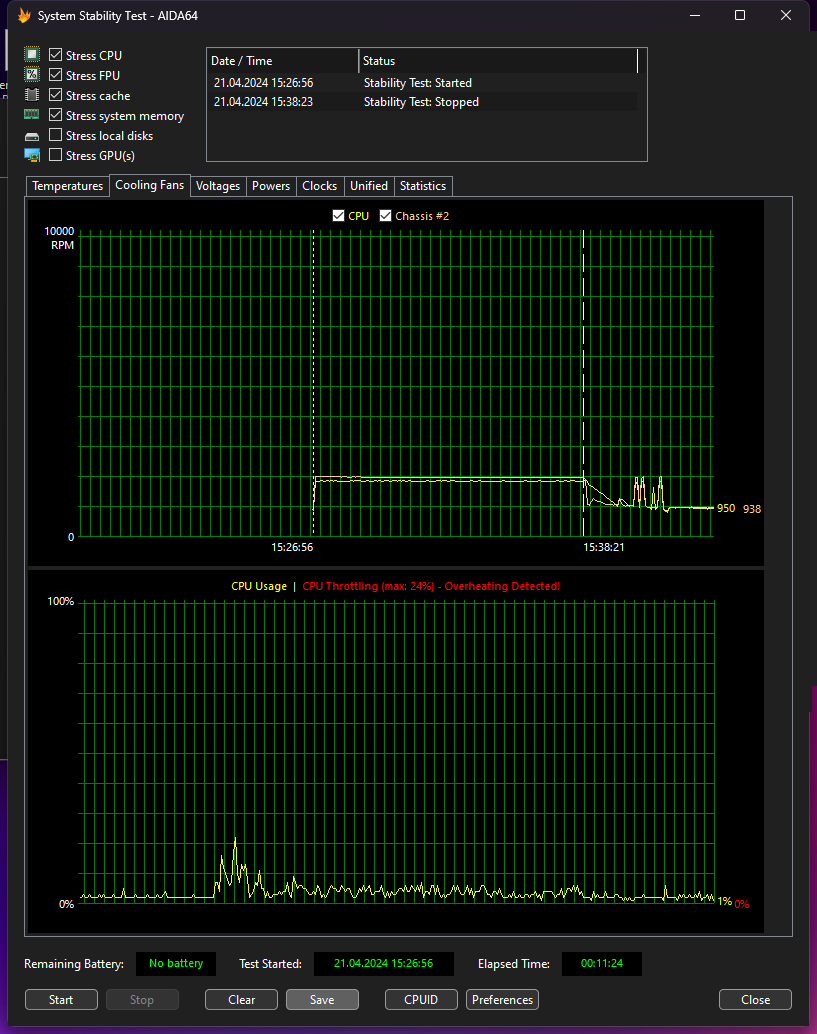
Task: Click the disk drive icon beside Stress local disks
Action: point(32,136)
